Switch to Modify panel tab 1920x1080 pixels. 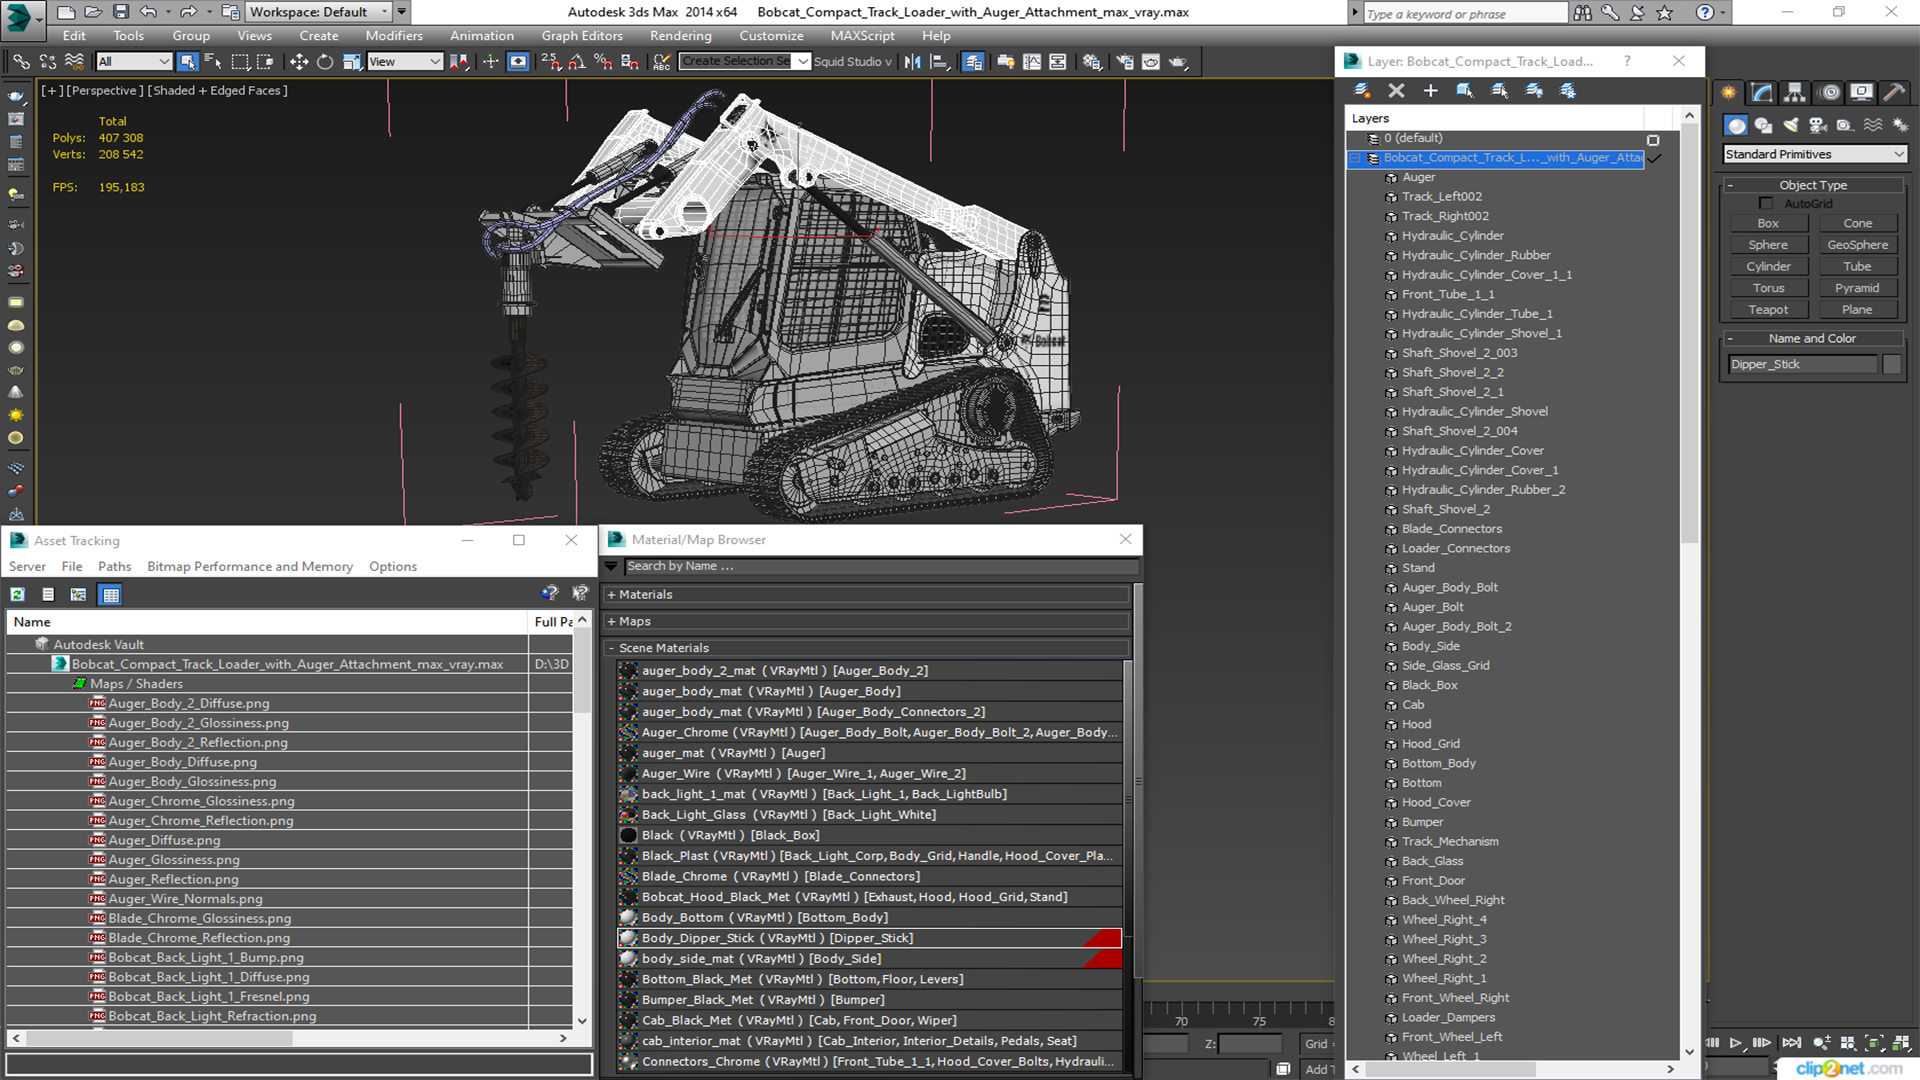pyautogui.click(x=1762, y=92)
